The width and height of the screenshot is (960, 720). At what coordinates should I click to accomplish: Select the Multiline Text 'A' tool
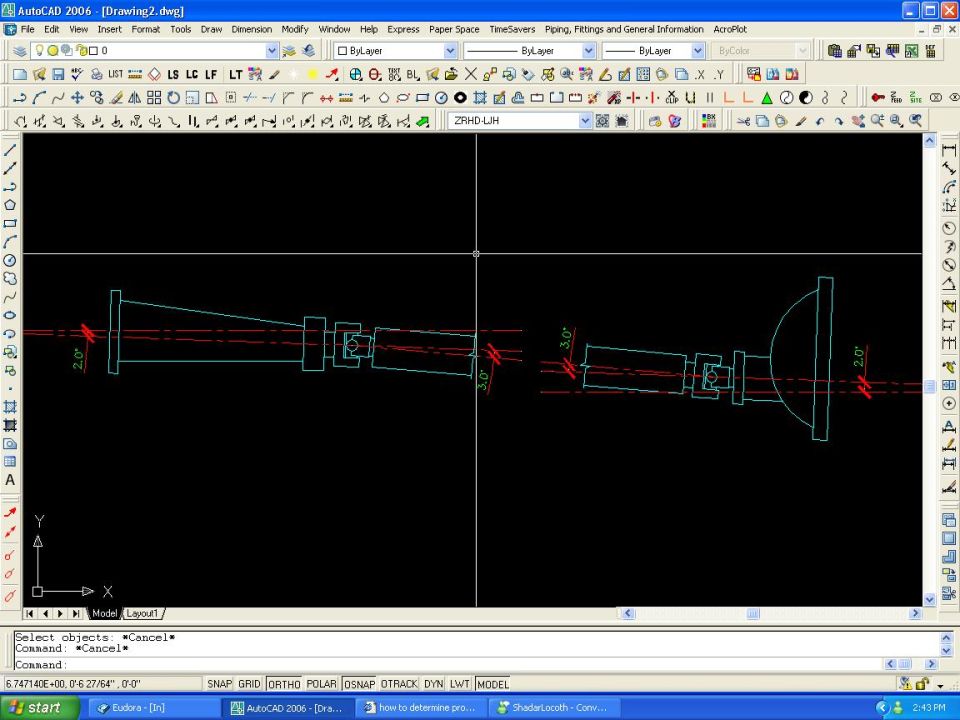(x=10, y=480)
